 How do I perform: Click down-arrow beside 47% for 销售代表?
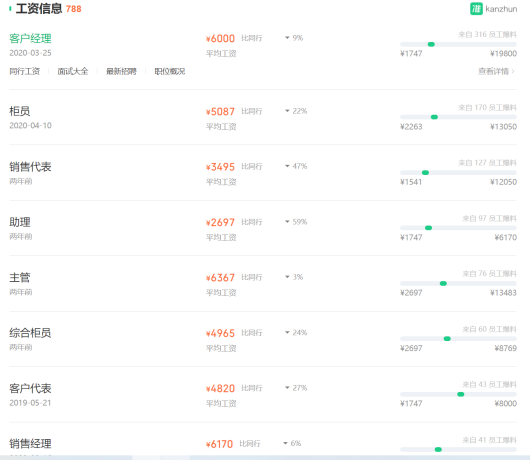(x=287, y=166)
